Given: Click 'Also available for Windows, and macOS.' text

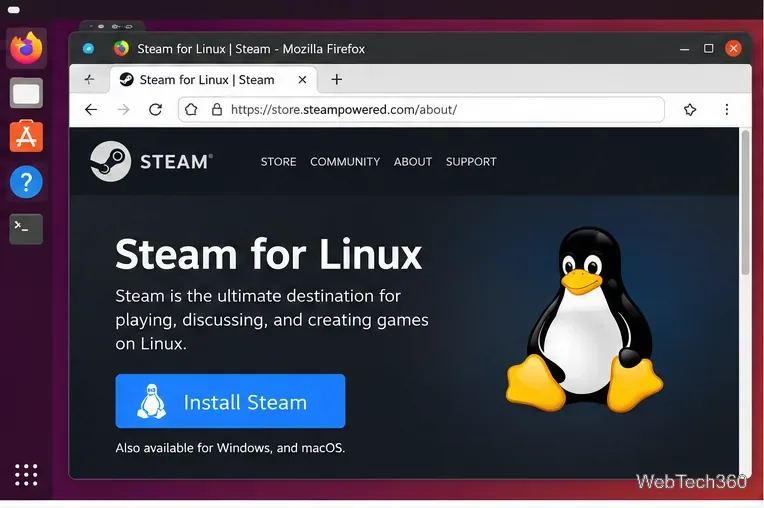Looking at the screenshot, I should (x=230, y=448).
